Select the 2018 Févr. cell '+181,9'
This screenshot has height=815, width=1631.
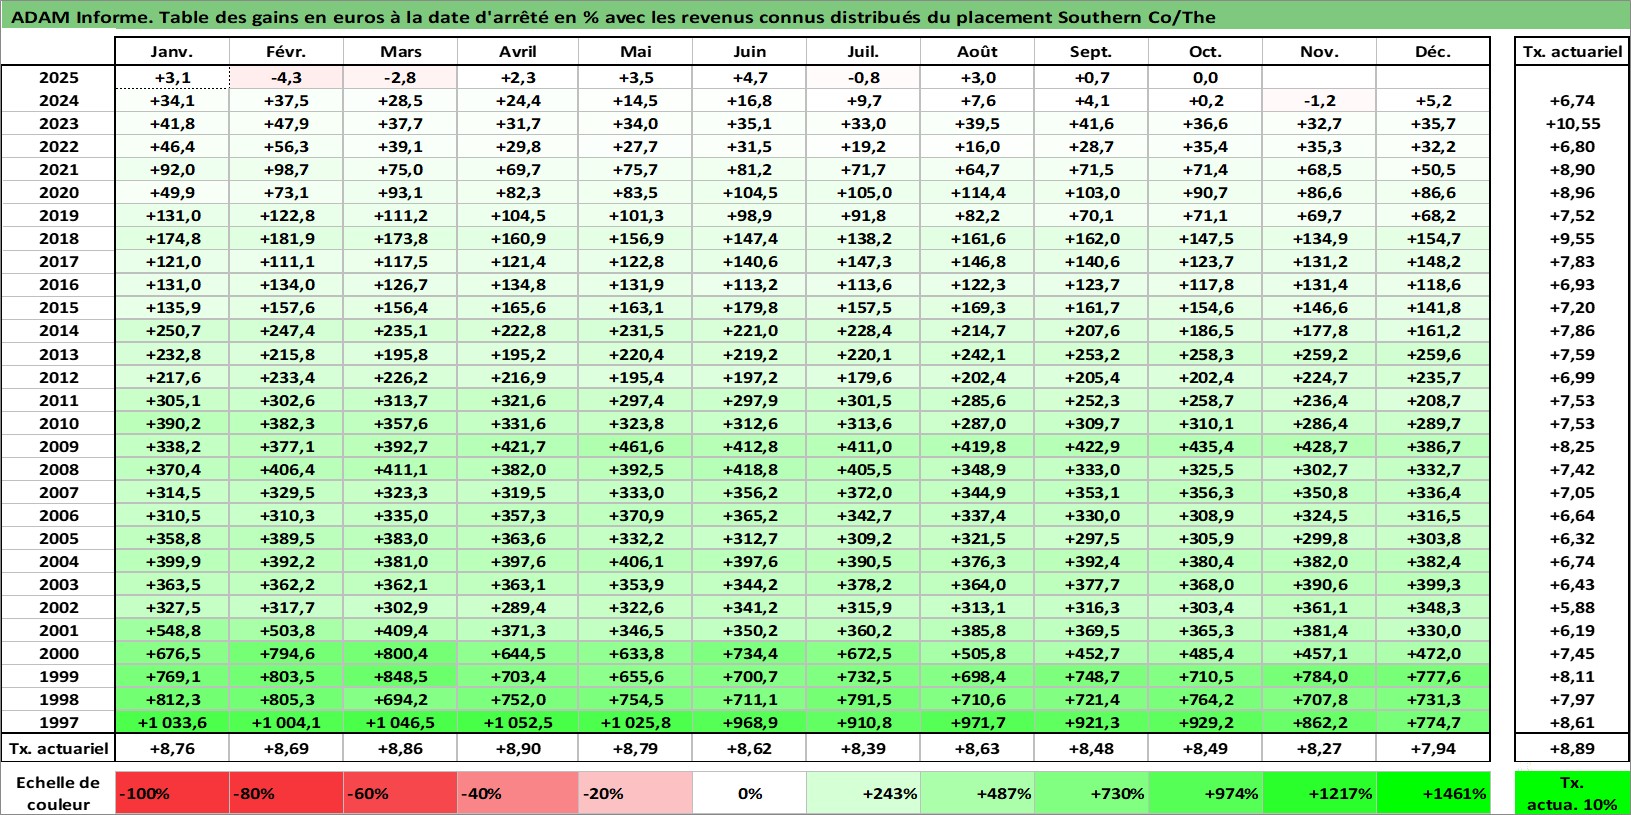coord(286,238)
